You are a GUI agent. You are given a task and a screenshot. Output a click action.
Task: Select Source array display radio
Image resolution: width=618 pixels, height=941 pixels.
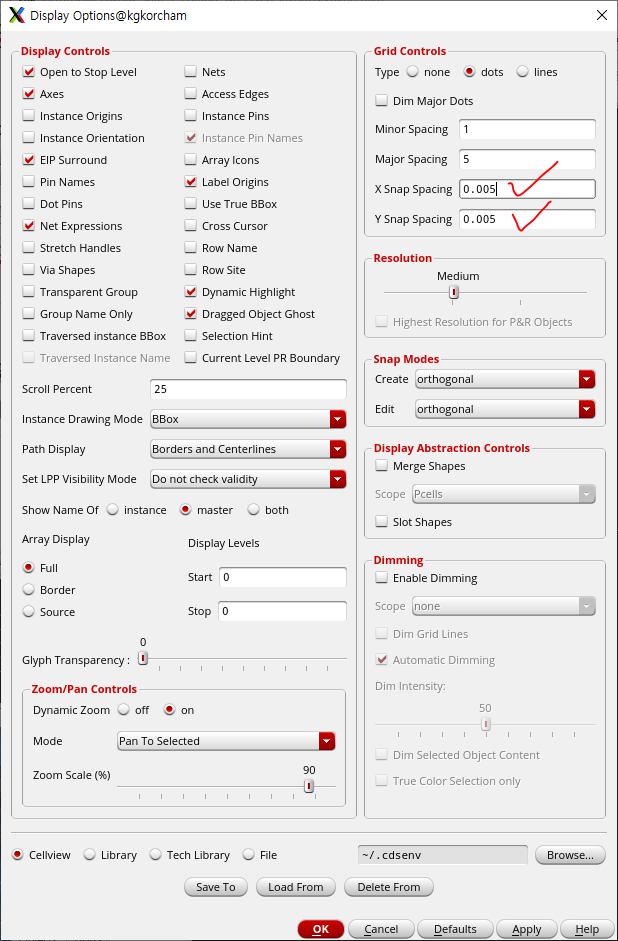coord(28,612)
